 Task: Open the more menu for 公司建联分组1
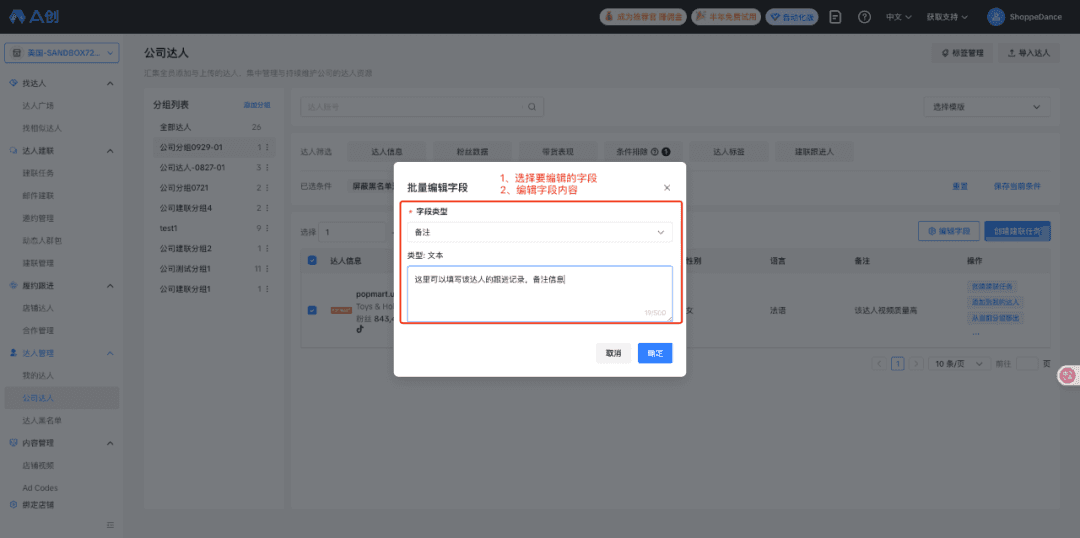pos(267,289)
